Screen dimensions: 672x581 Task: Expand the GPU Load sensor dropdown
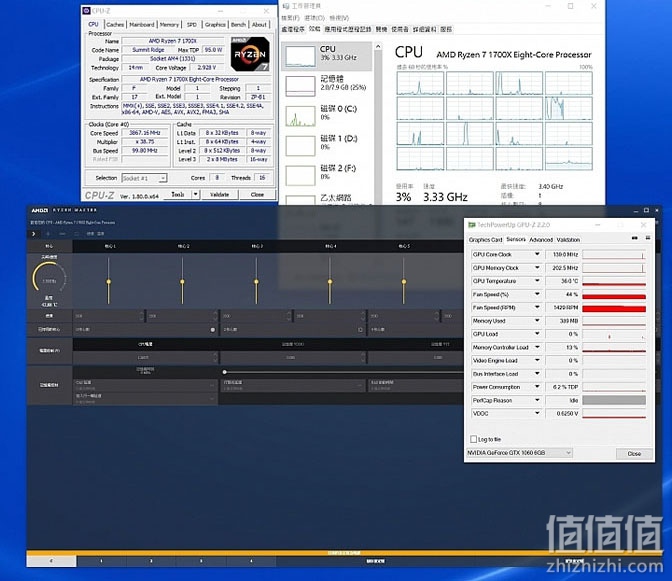(537, 334)
